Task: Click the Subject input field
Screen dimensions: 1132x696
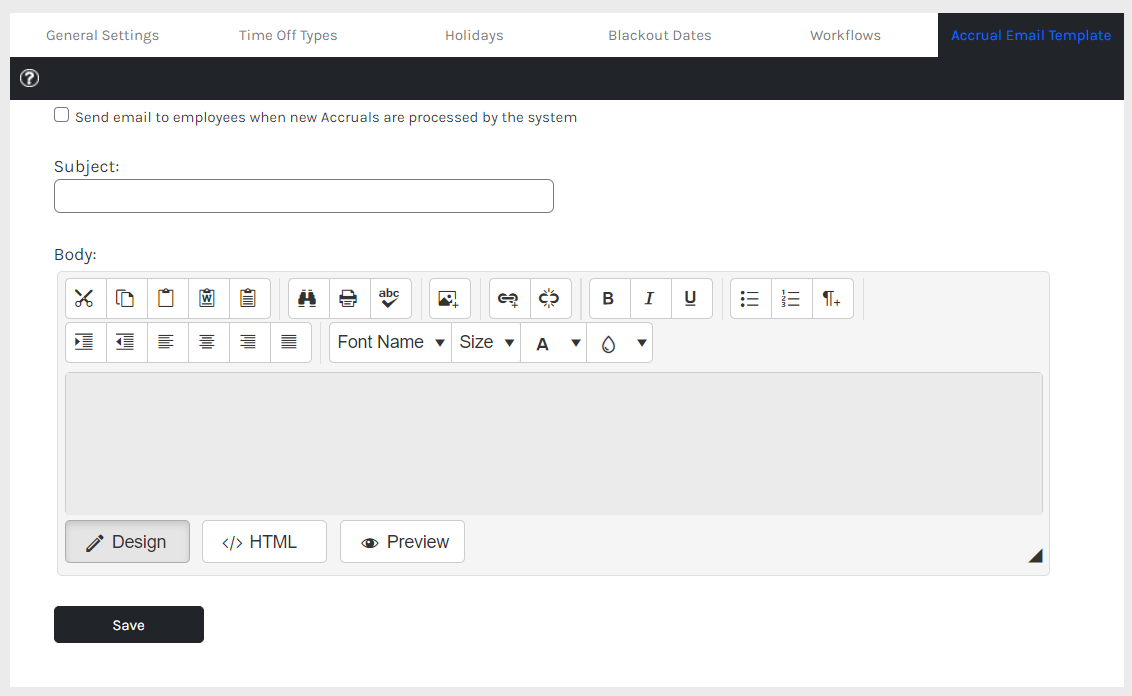Action: coord(303,196)
